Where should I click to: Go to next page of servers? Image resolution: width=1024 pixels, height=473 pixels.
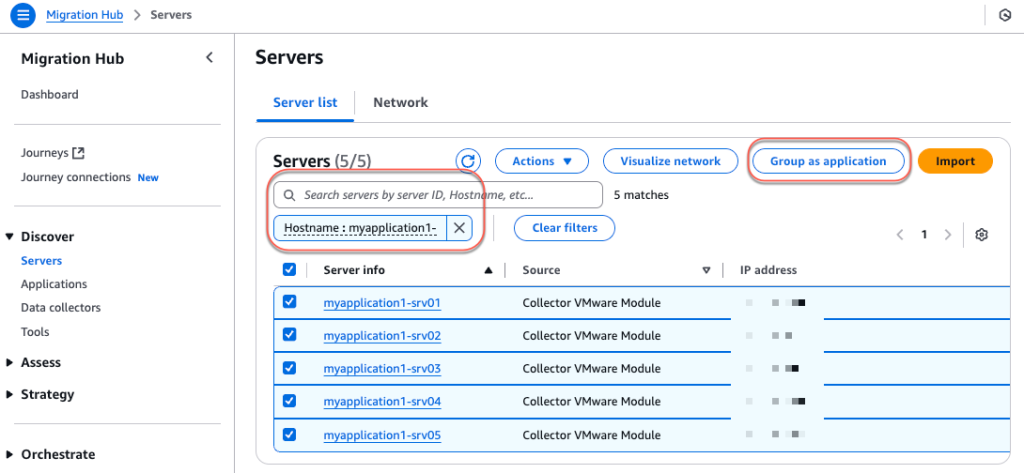pyautogui.click(x=948, y=235)
